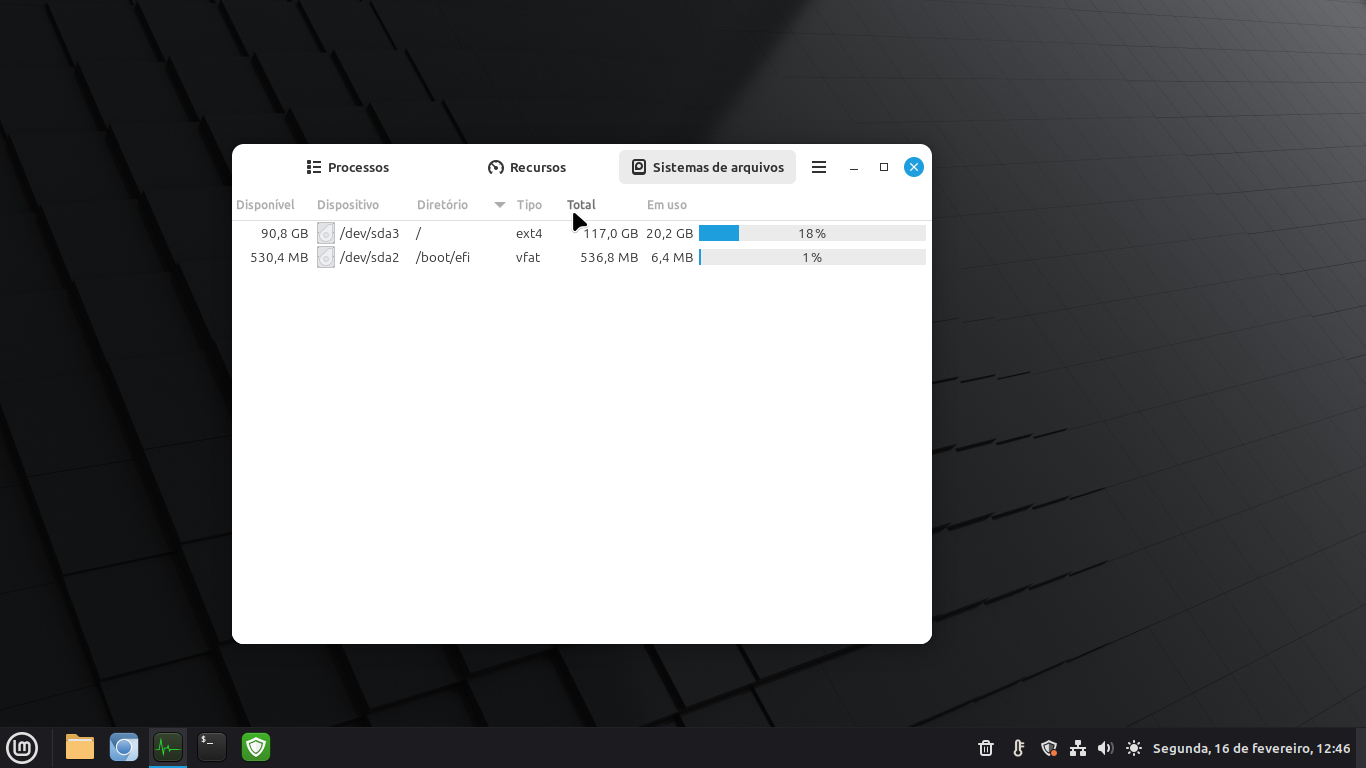Click the vfat type cell
Viewport: 1366px width, 768px height.
tap(528, 257)
